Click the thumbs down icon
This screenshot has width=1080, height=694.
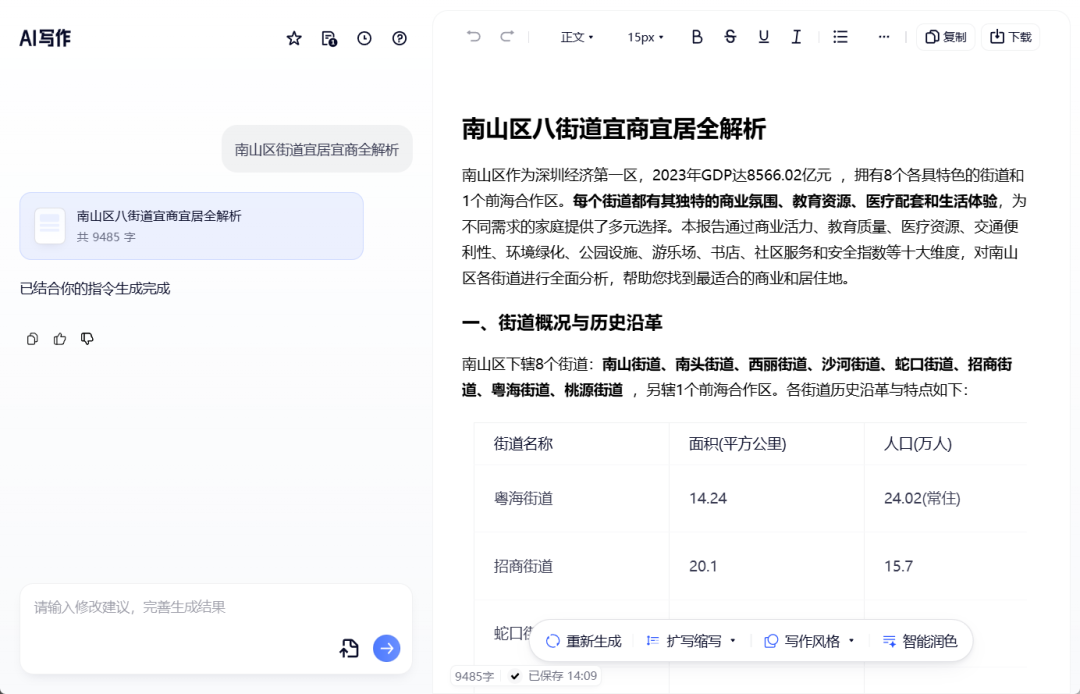click(88, 339)
